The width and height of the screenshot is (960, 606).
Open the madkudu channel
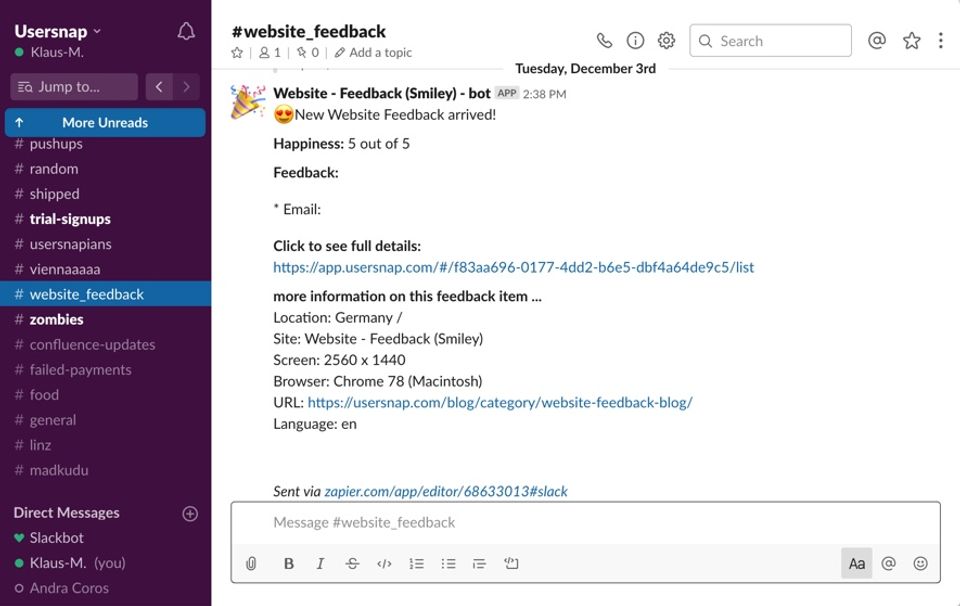click(x=105, y=470)
